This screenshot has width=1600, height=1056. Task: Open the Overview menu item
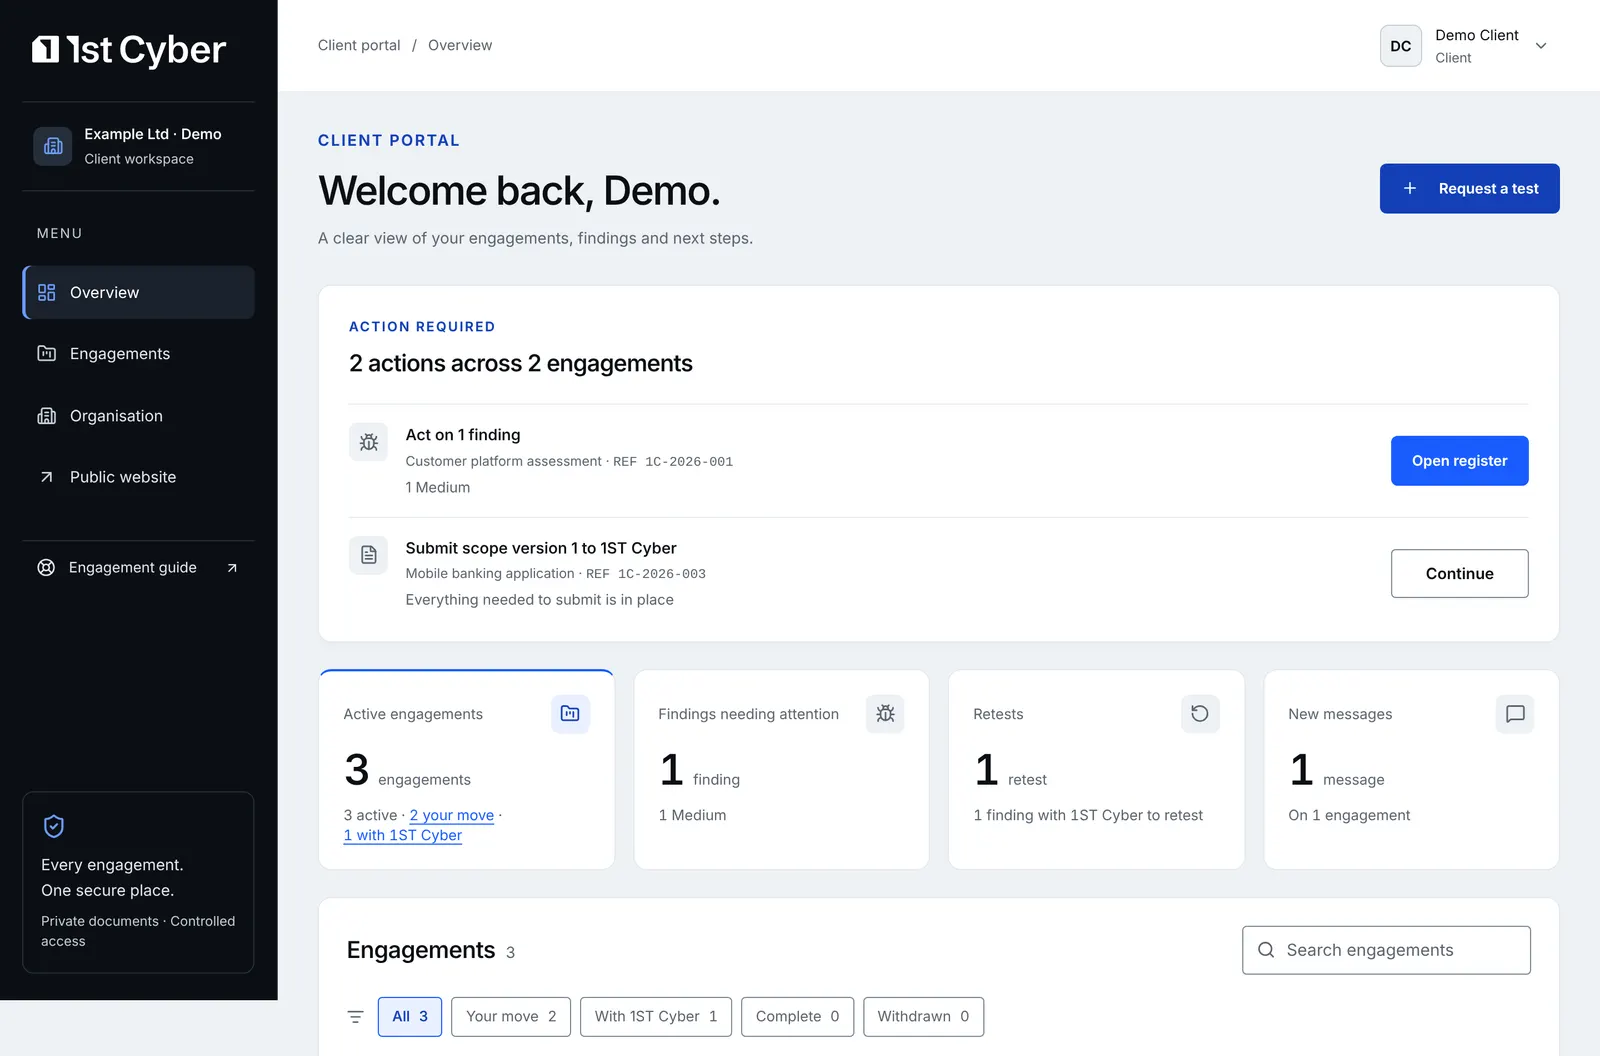138,292
